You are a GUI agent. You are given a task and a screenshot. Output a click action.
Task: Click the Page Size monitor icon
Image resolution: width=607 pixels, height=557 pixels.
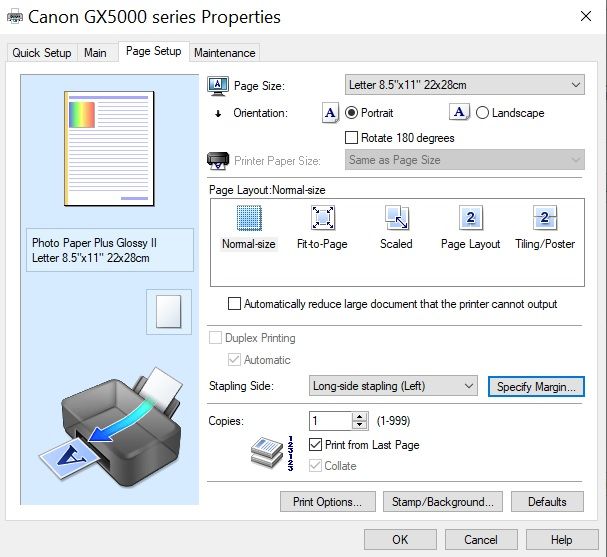coord(218,86)
